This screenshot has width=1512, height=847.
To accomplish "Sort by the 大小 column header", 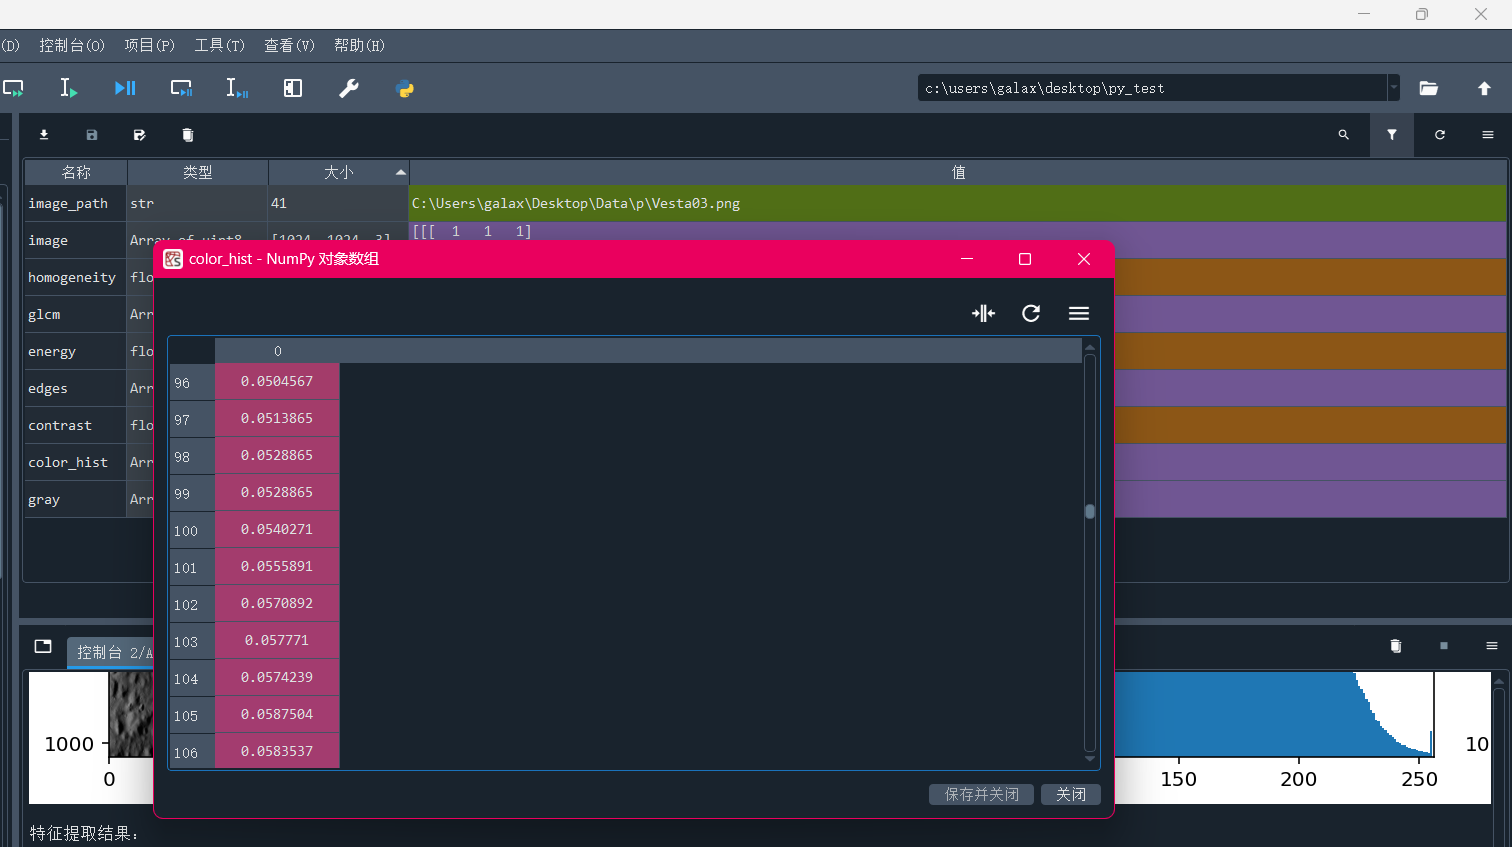I will [x=339, y=172].
